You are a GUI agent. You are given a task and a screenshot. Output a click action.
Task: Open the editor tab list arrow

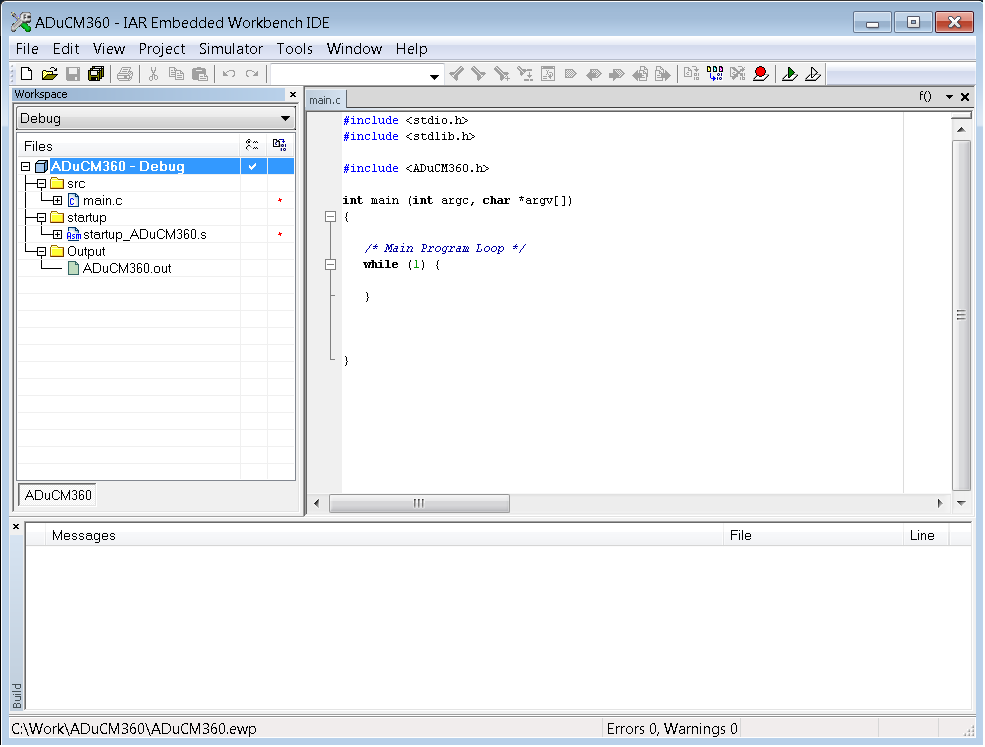(x=949, y=97)
